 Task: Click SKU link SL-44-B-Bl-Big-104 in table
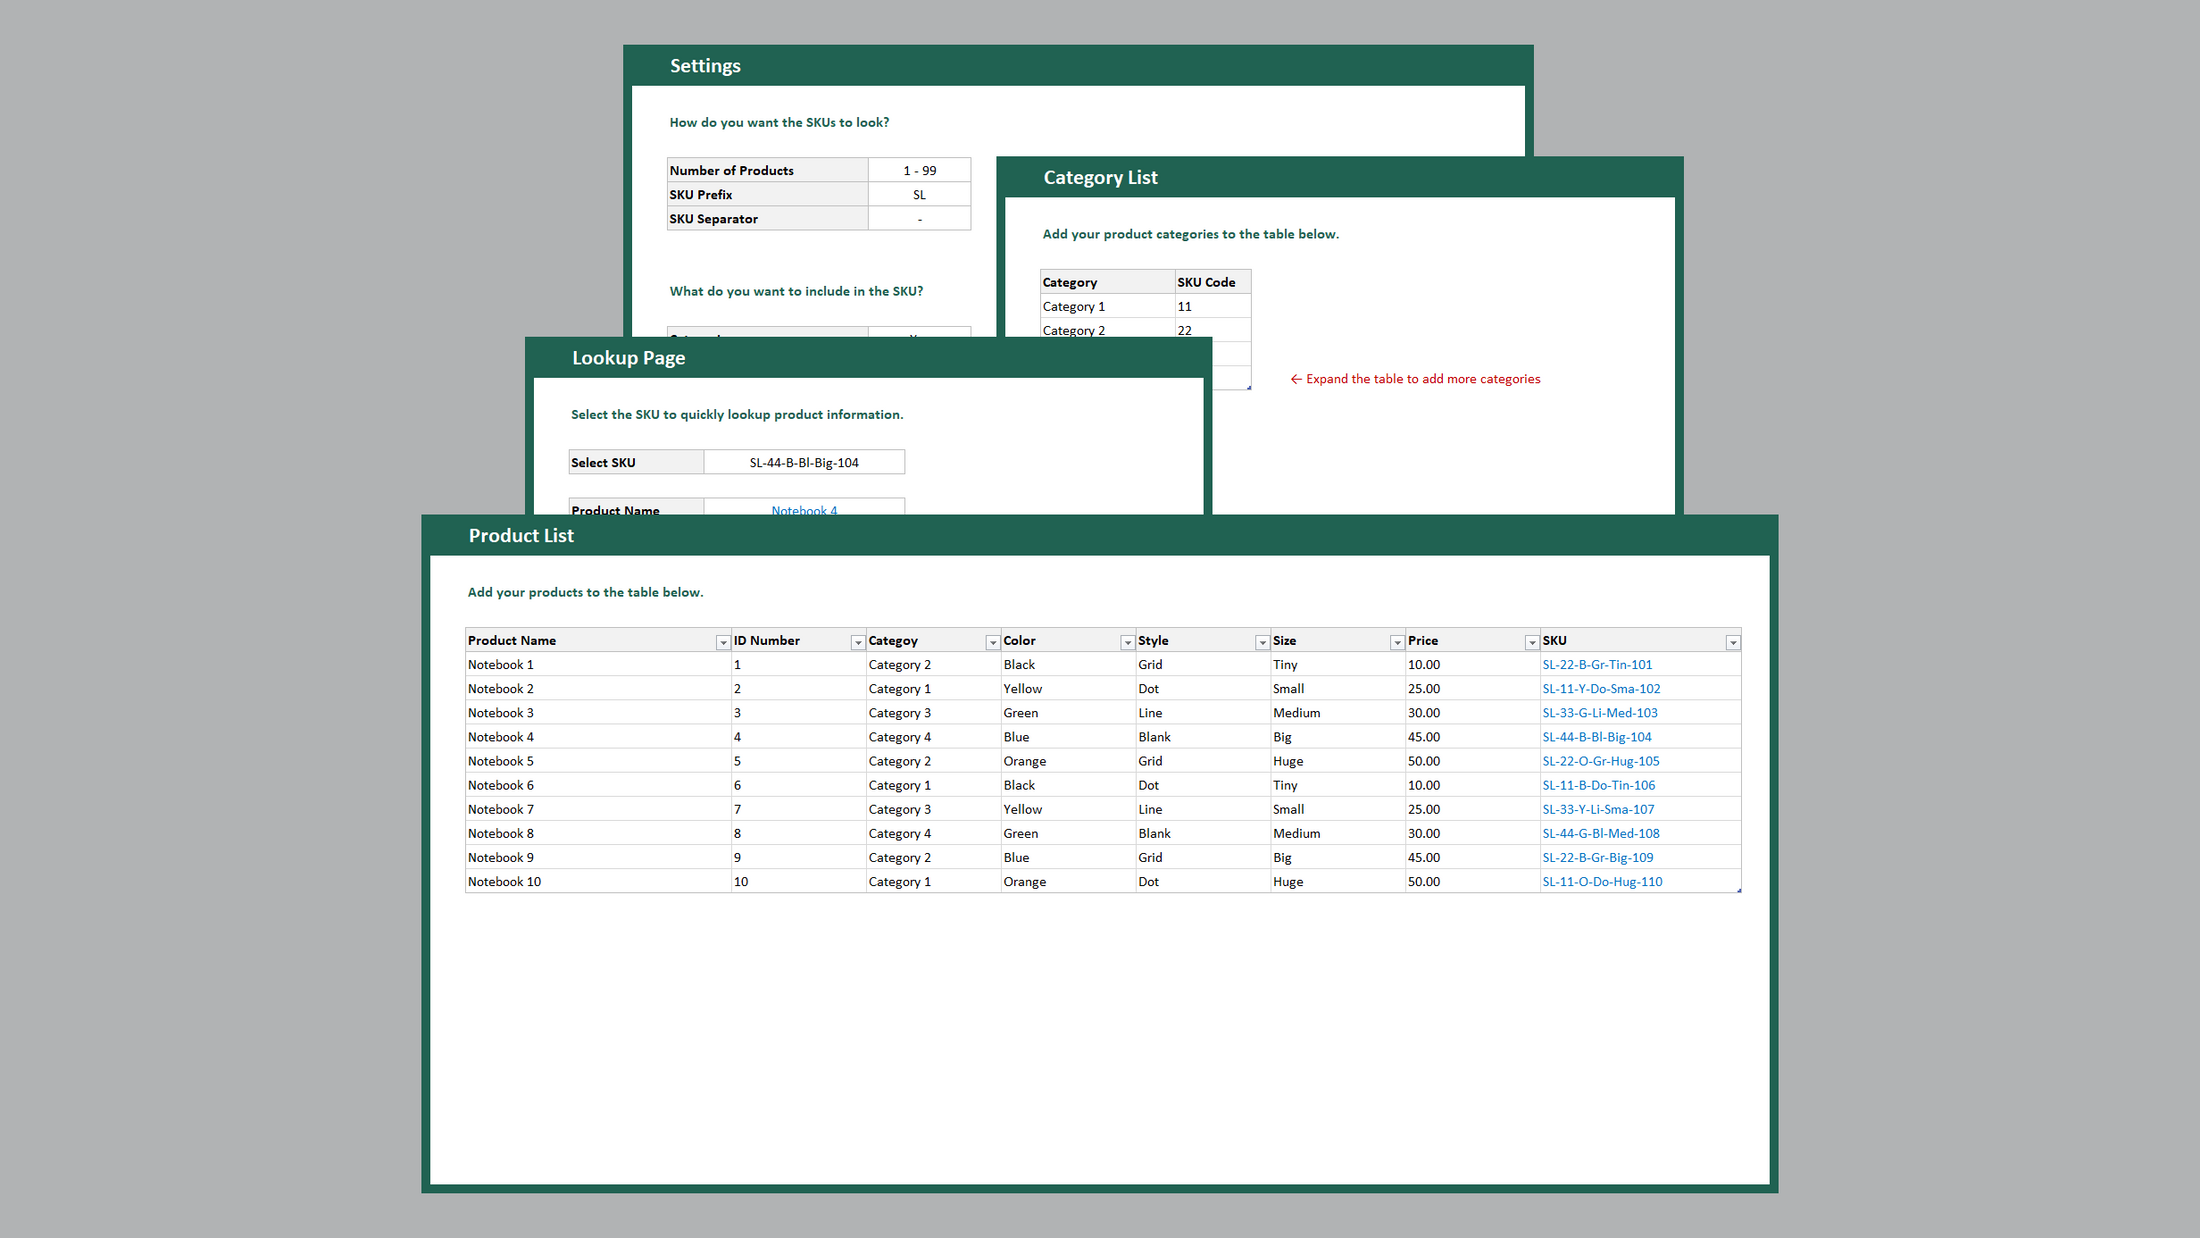click(1597, 737)
